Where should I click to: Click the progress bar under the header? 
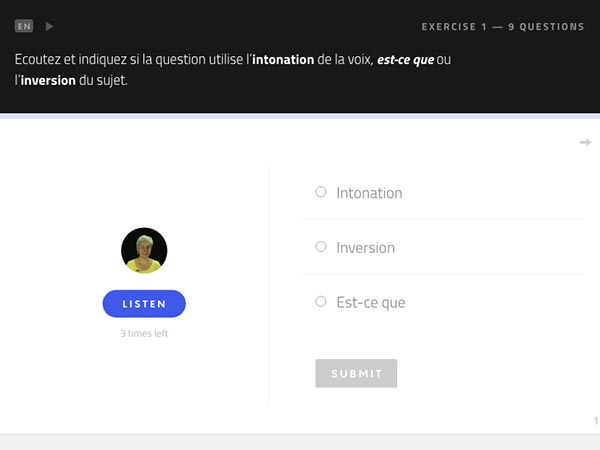[300, 116]
